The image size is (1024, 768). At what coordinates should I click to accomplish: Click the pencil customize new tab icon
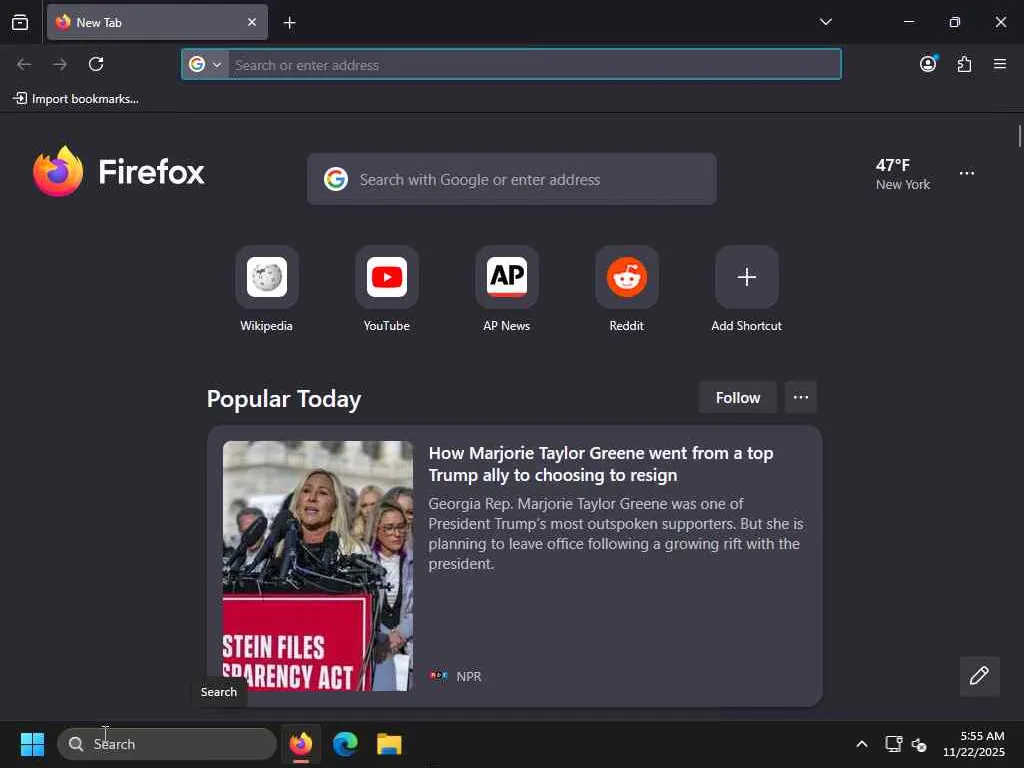pos(979,676)
